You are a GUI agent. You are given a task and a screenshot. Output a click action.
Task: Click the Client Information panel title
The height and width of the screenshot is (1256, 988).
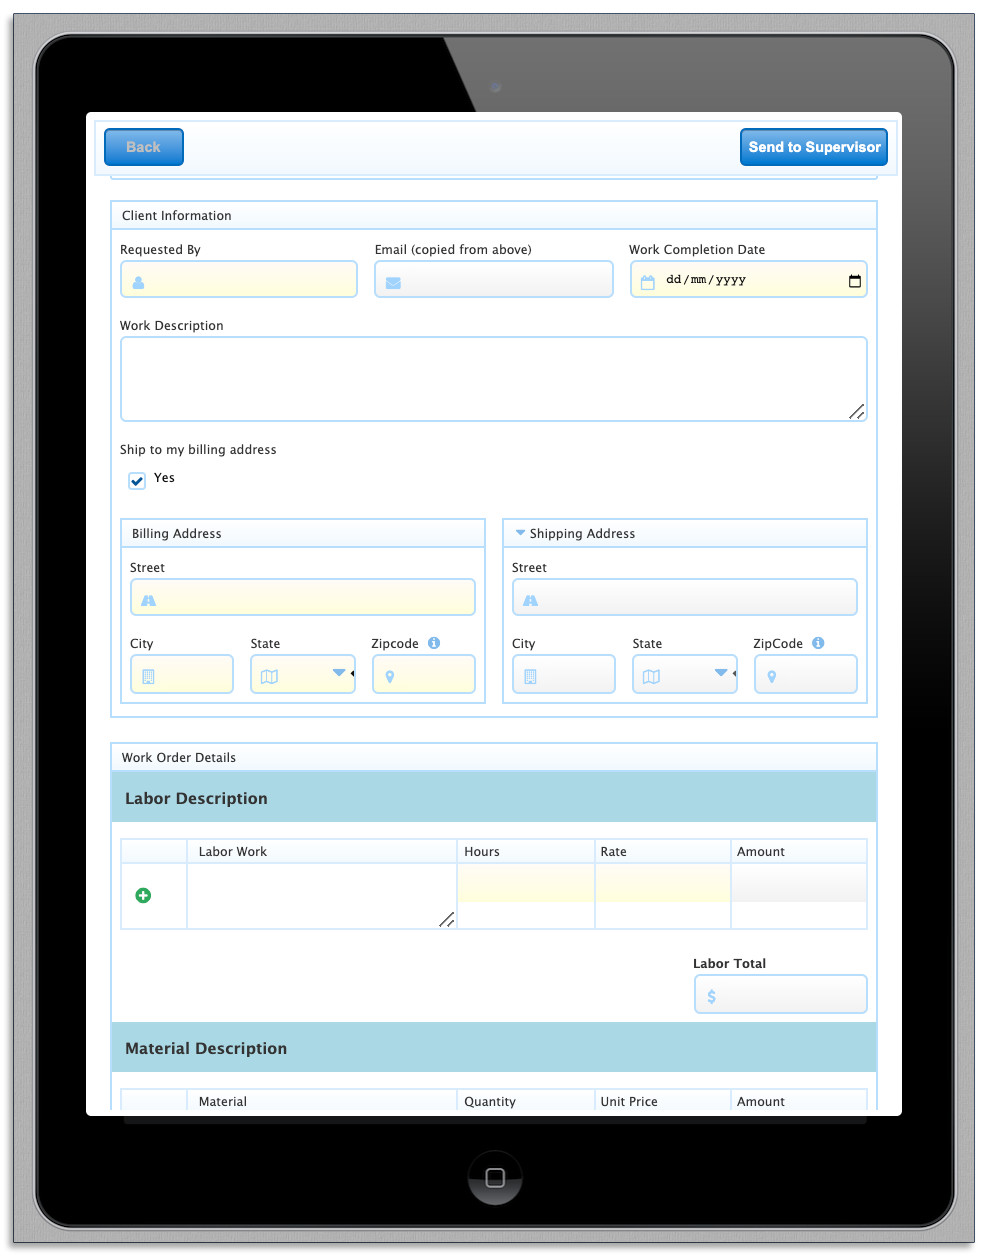point(177,216)
